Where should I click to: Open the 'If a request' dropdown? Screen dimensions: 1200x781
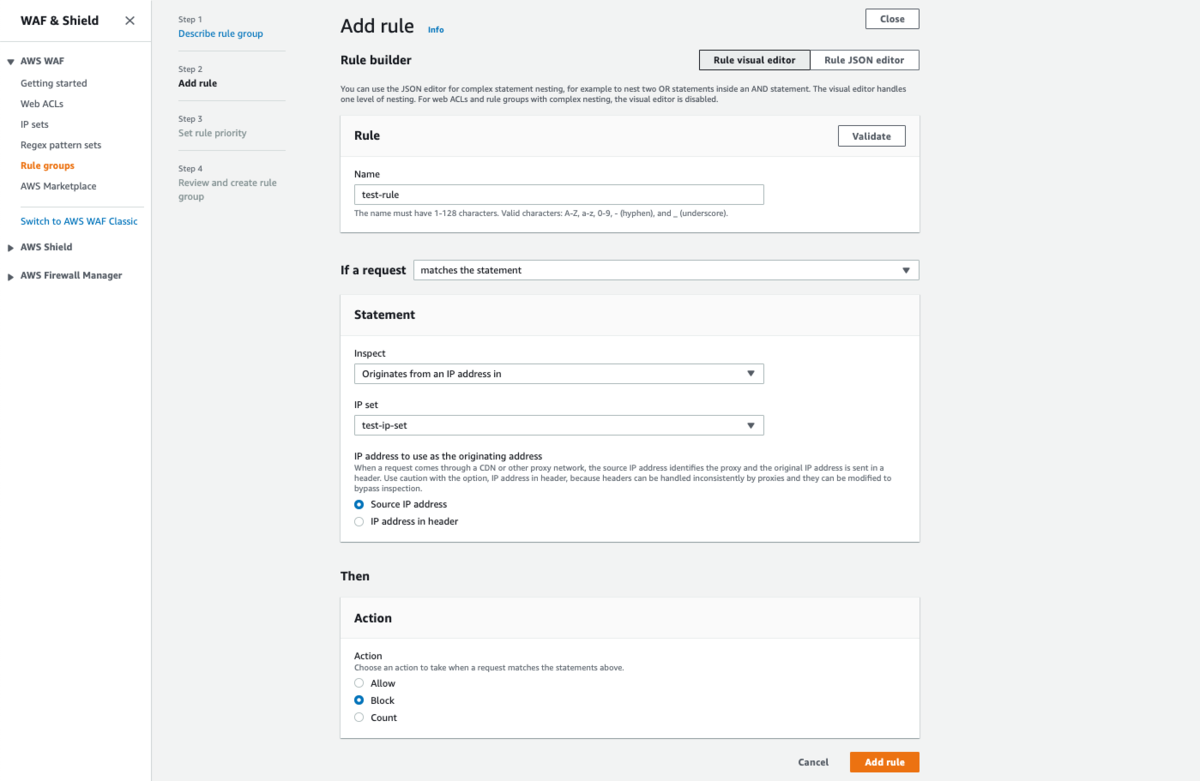coord(665,270)
